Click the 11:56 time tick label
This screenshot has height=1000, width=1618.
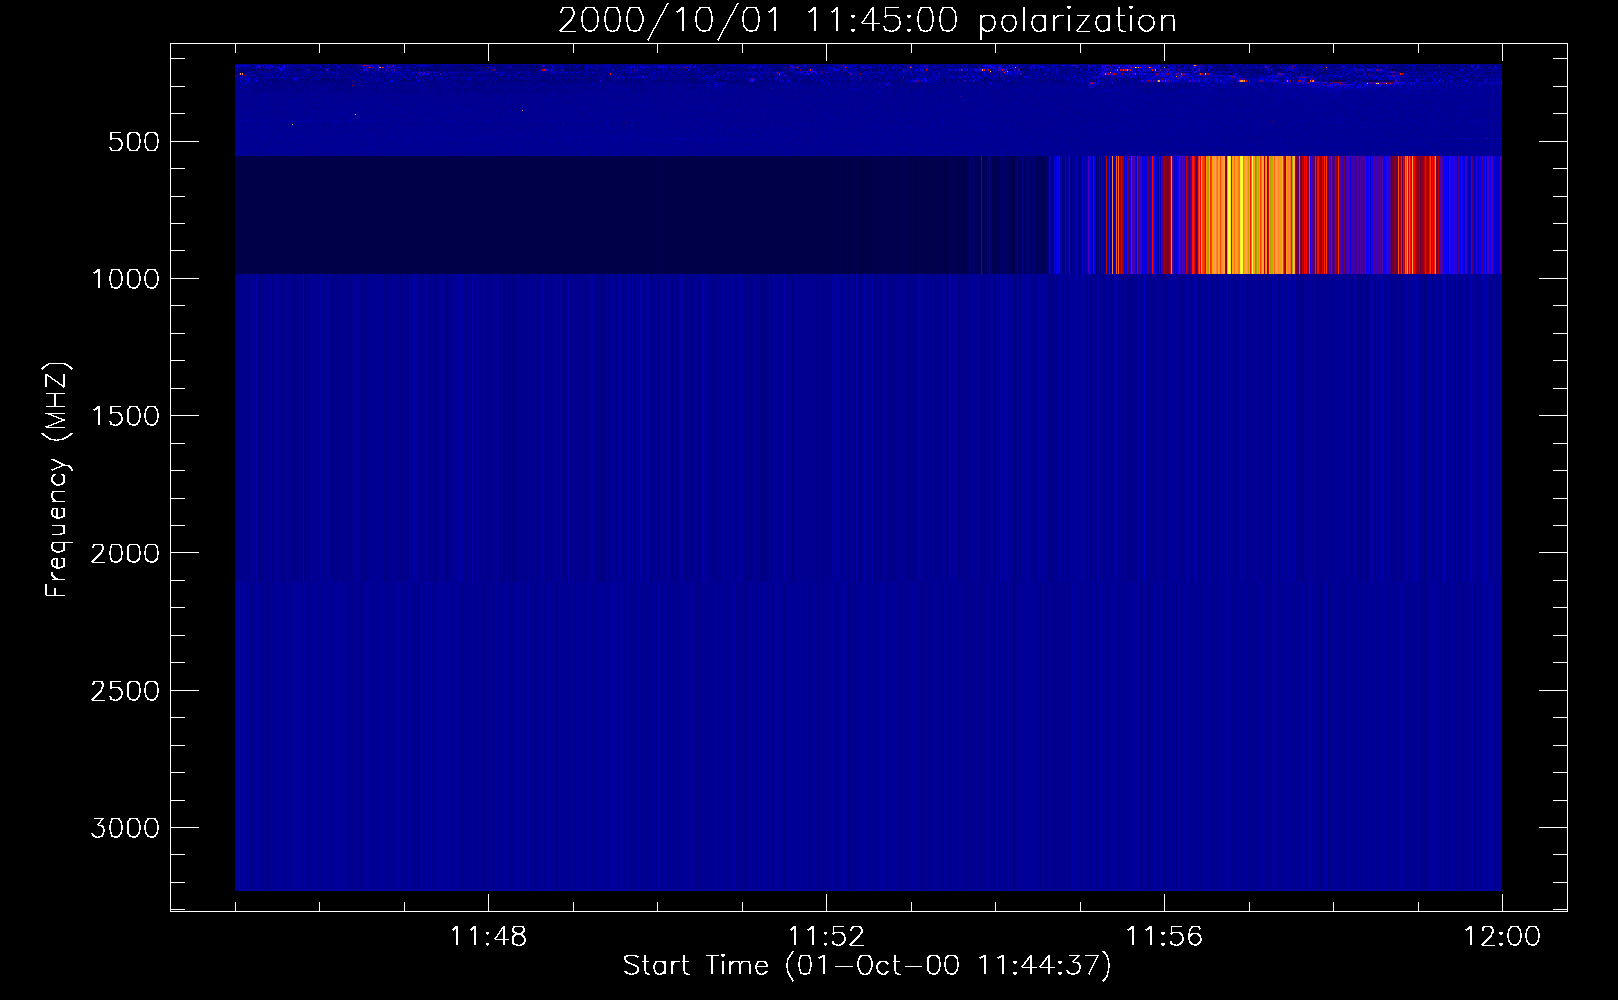click(1164, 937)
